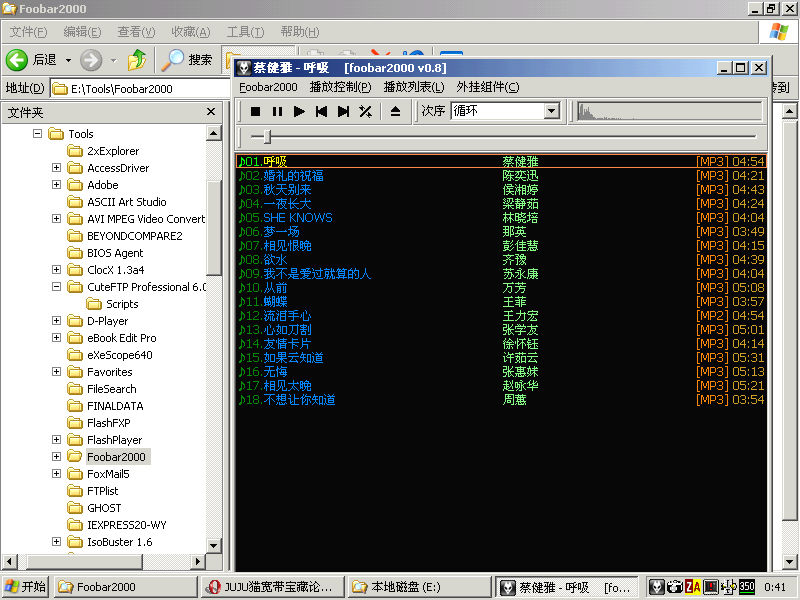Open the 外挂组件(C) menu

(488, 87)
